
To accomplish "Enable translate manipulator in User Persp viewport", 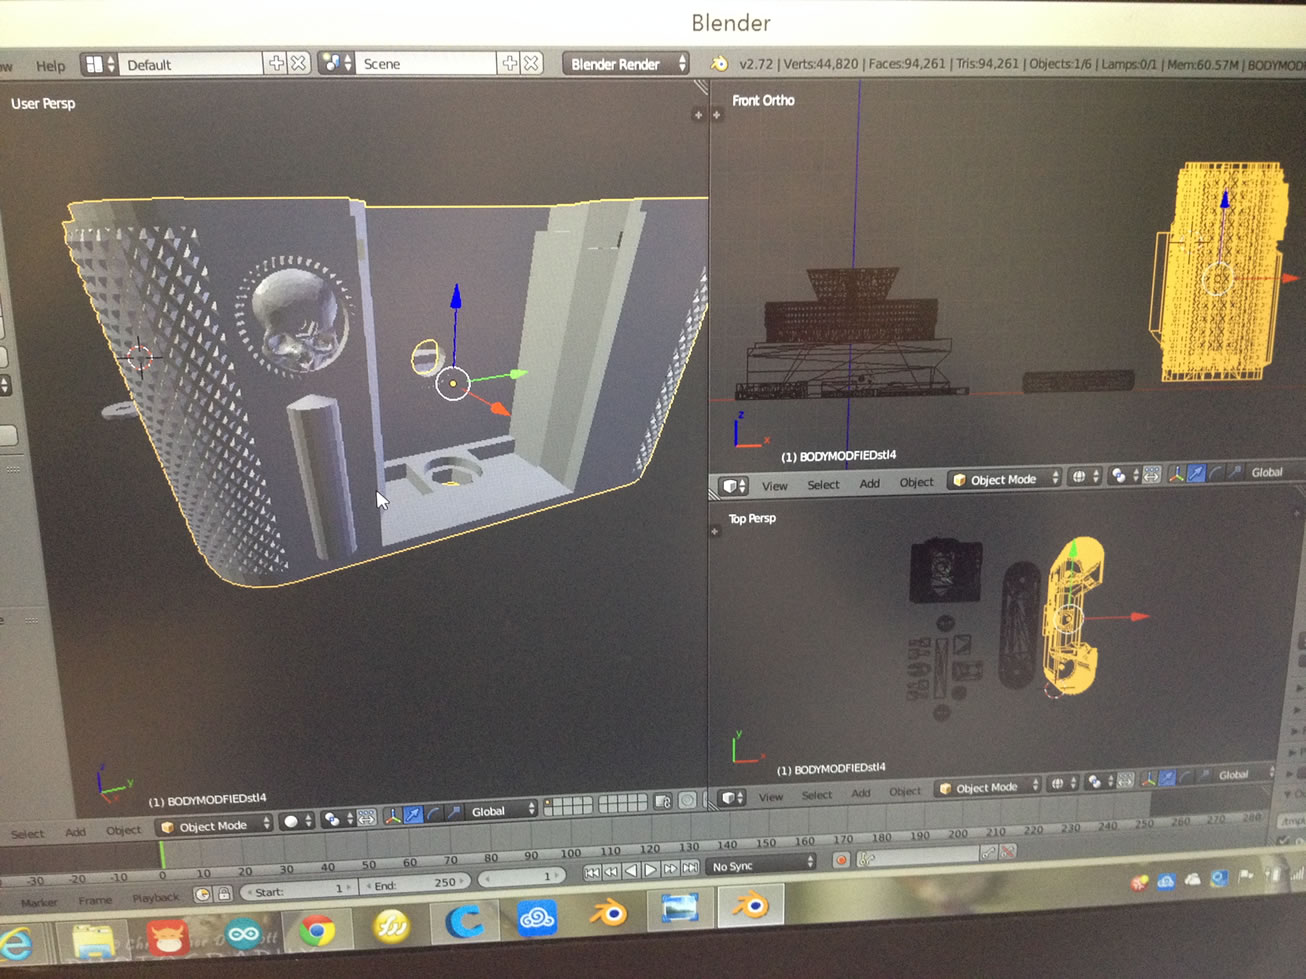I will [412, 815].
